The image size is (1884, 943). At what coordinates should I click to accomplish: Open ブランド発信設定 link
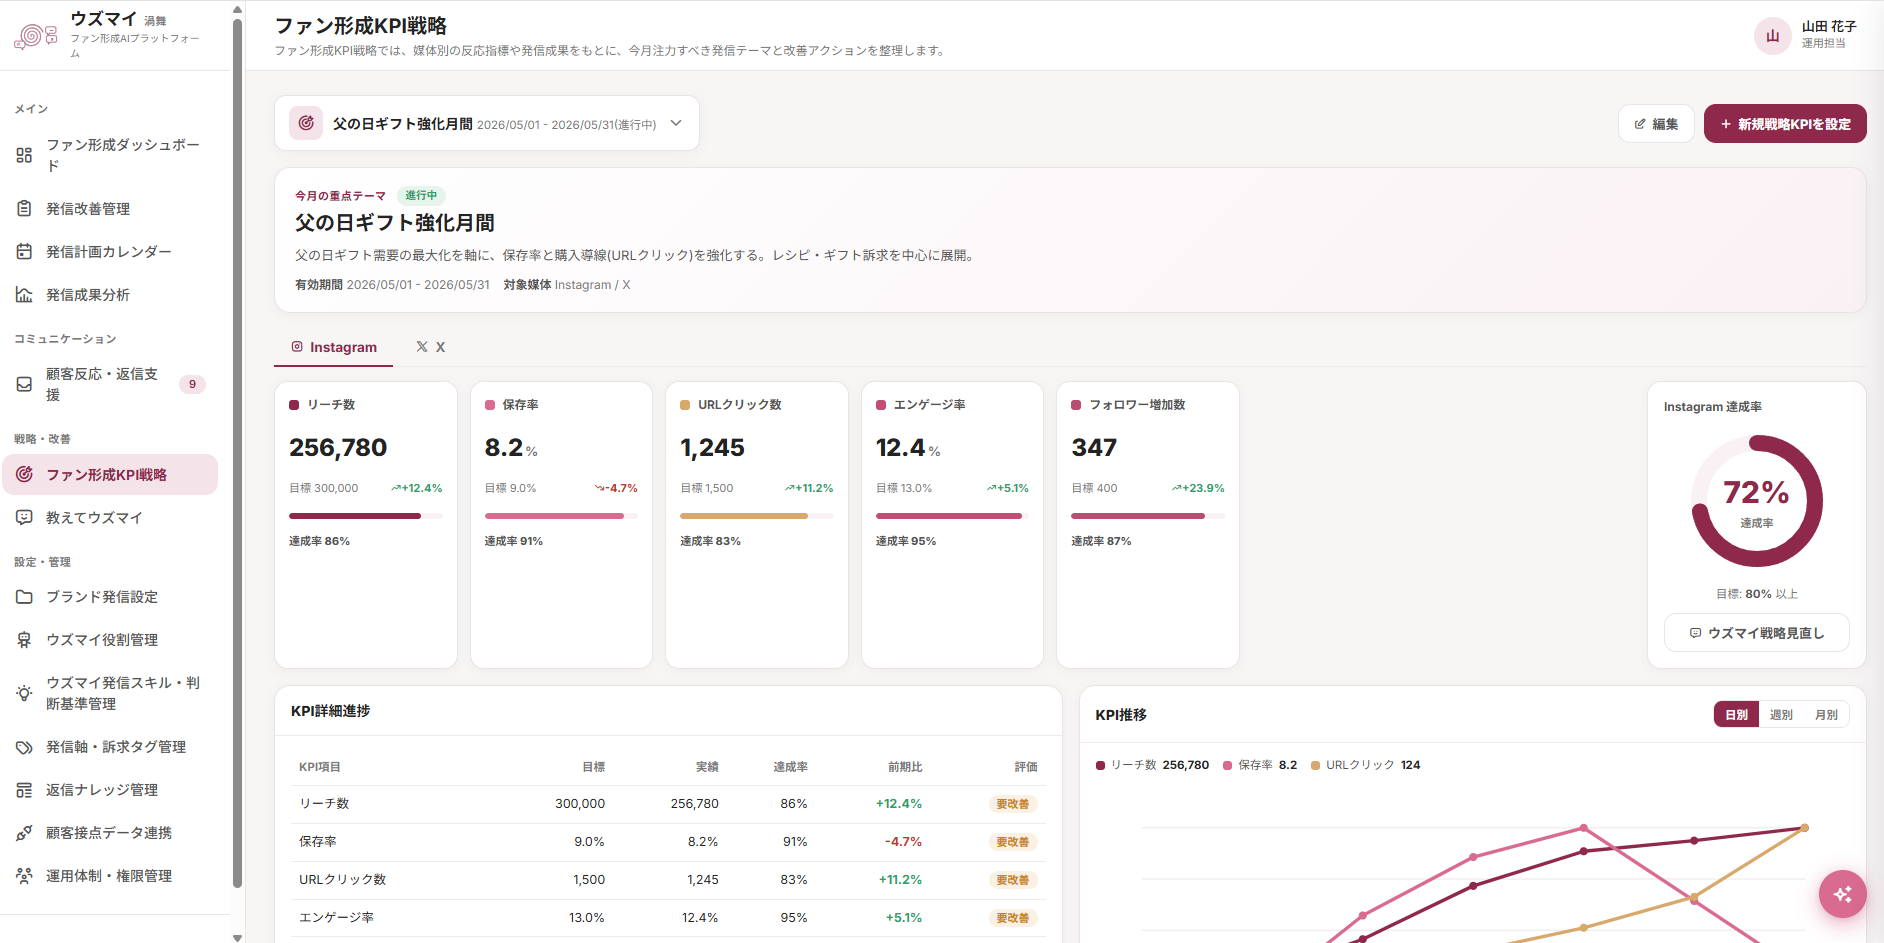110,596
